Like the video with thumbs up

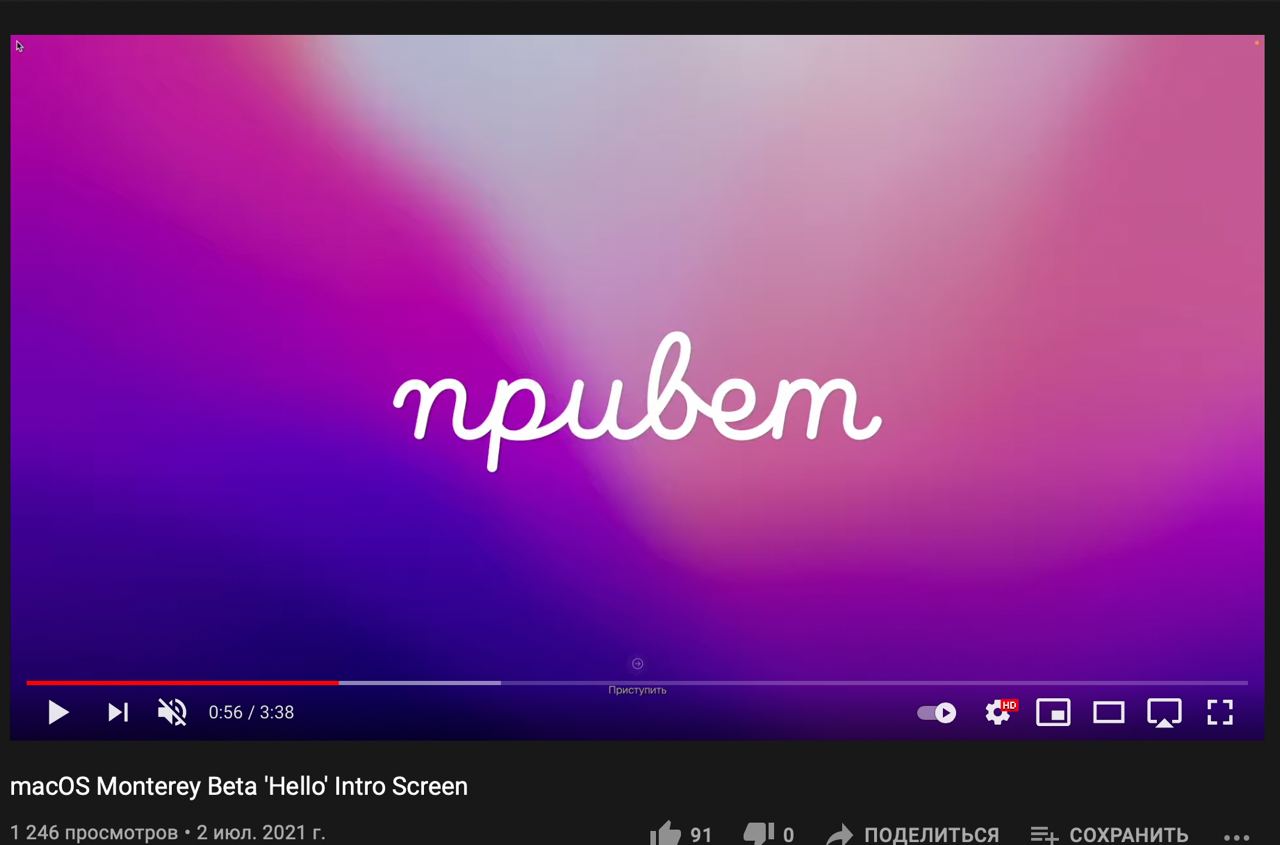681,834
